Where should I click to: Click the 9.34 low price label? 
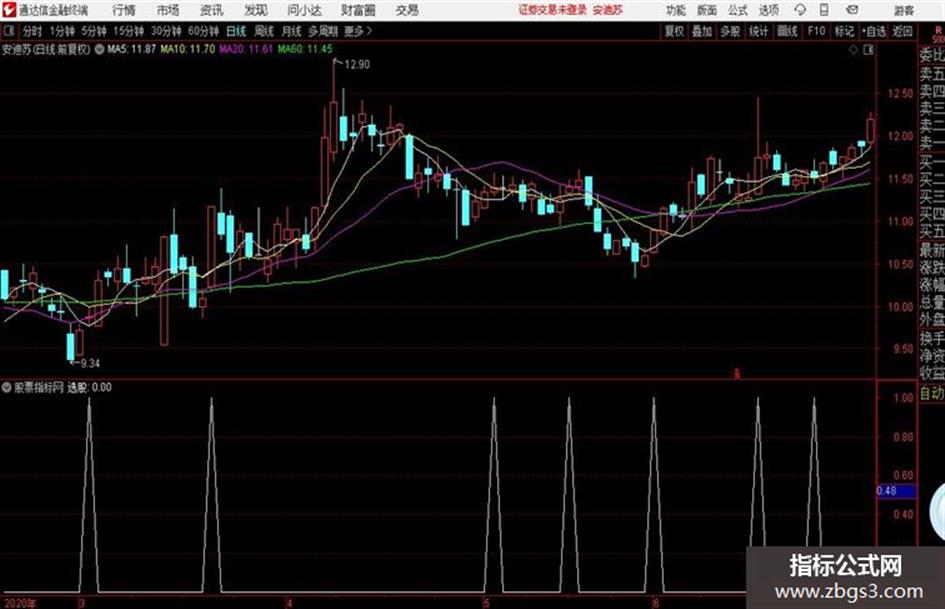click(90, 363)
